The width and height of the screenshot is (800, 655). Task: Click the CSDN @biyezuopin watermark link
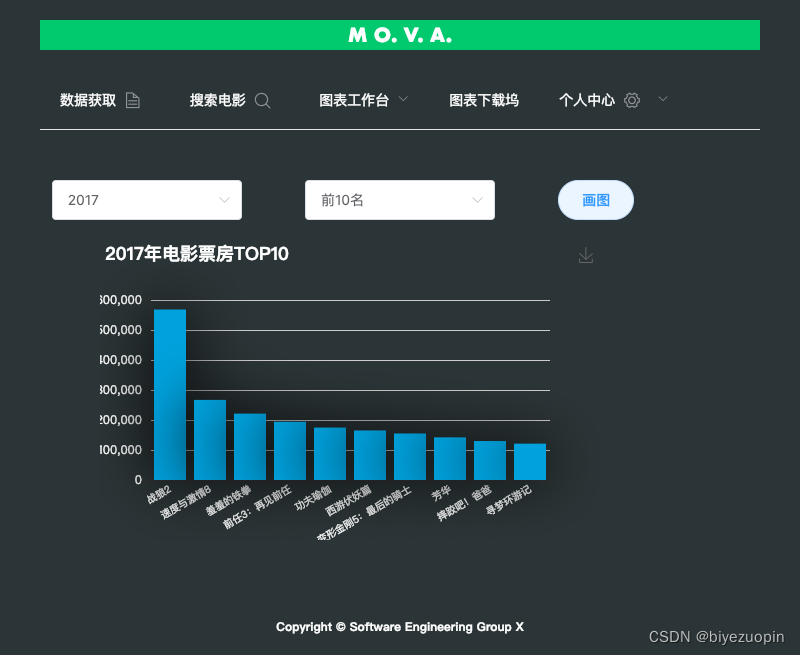717,636
